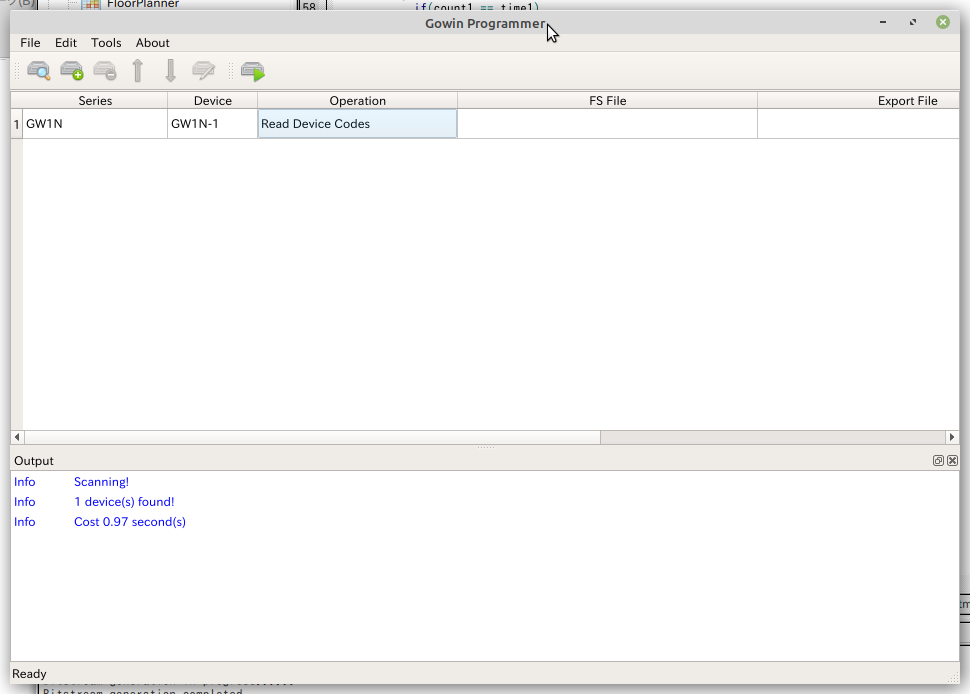
Task: Click the horizontal scrollbar thumb of the device table
Action: [312, 437]
